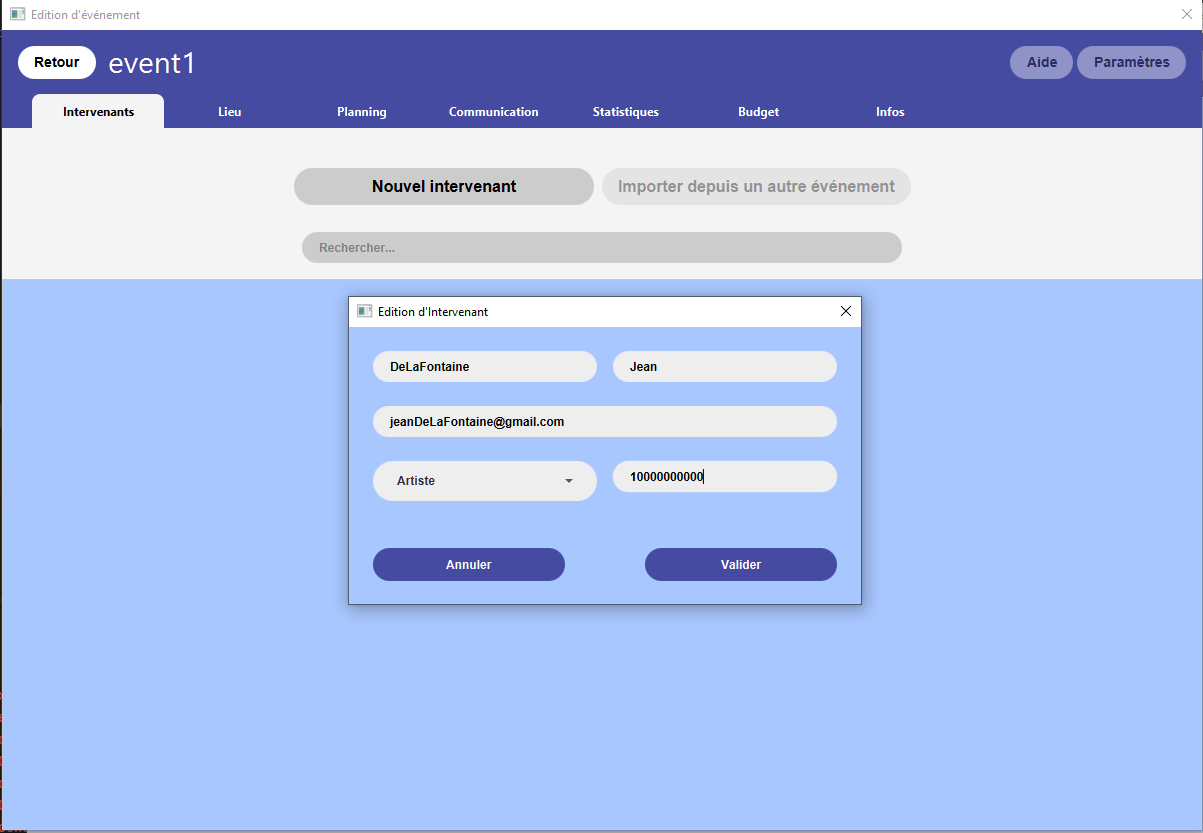Edit the jeanDeLaFontaine@gmail.com email field
The height and width of the screenshot is (833, 1203).
605,421
